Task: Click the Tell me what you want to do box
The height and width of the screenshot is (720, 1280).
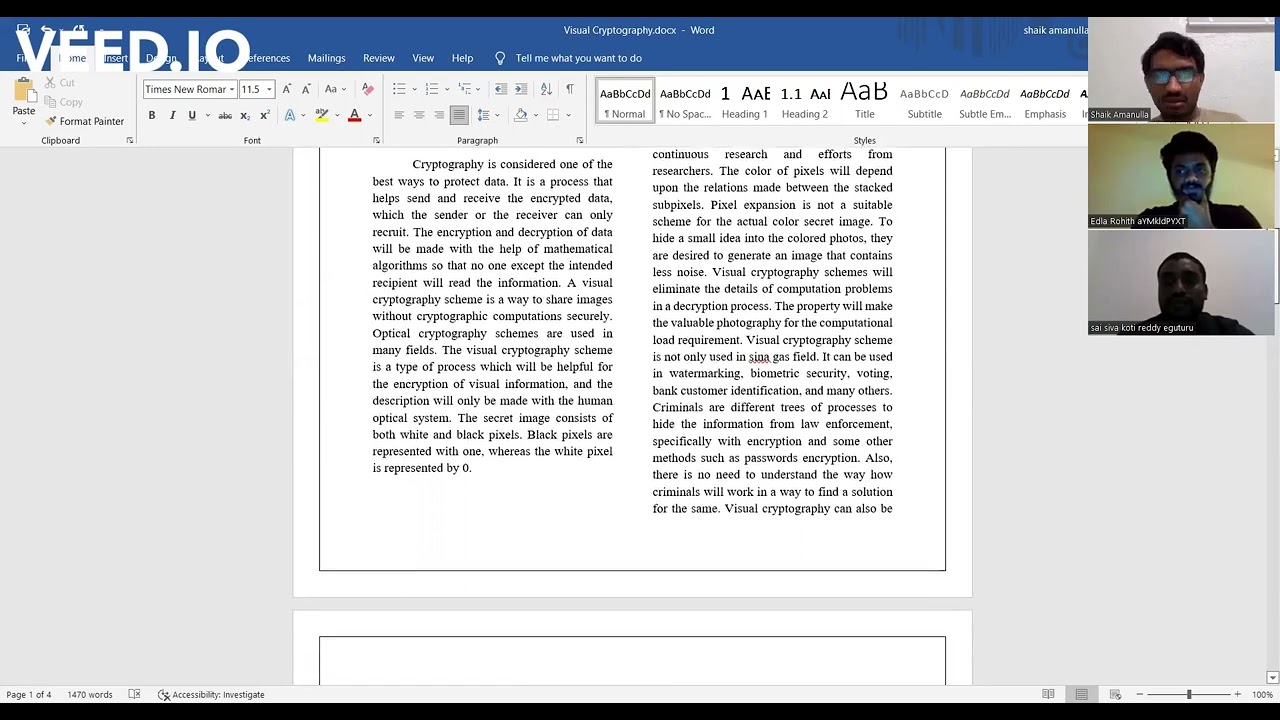Action: 578,58
